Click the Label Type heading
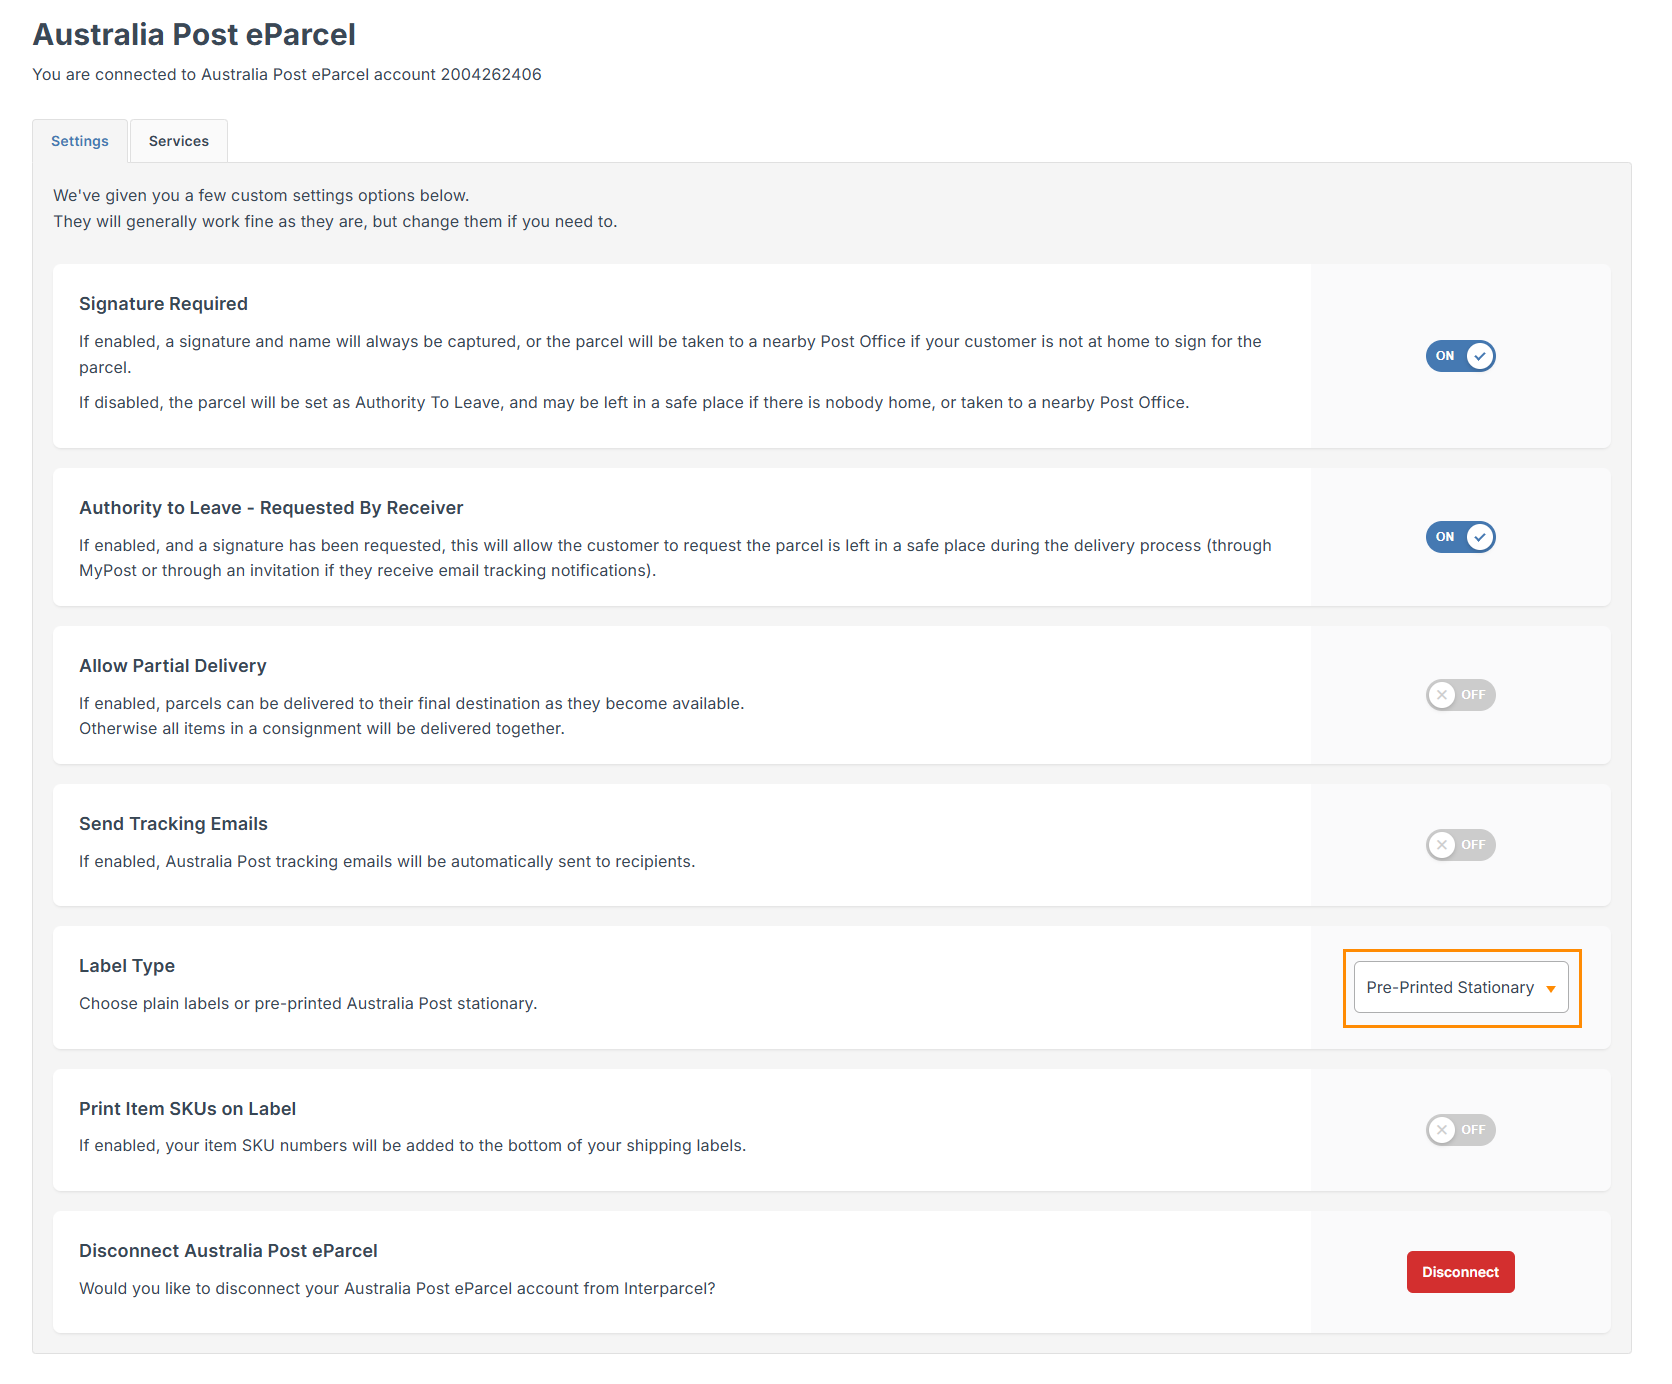Image resolution: width=1672 pixels, height=1384 pixels. click(x=127, y=966)
